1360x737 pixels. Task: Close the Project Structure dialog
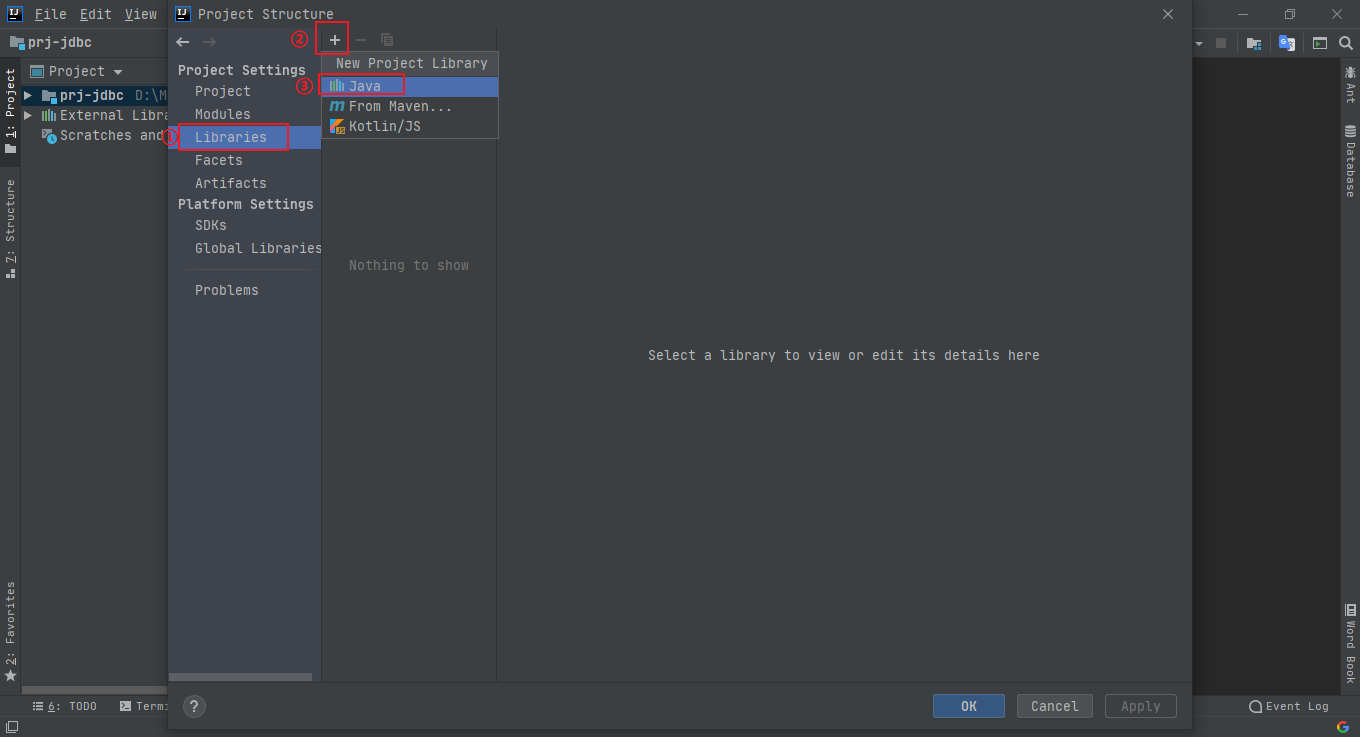point(1168,14)
